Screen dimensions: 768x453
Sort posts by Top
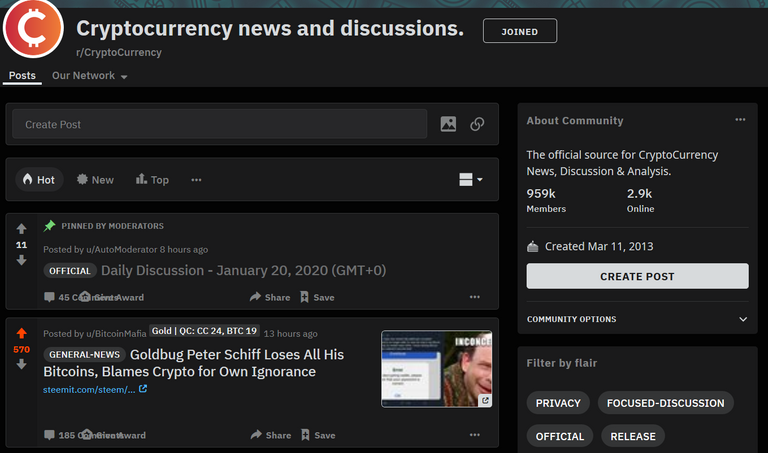(152, 180)
